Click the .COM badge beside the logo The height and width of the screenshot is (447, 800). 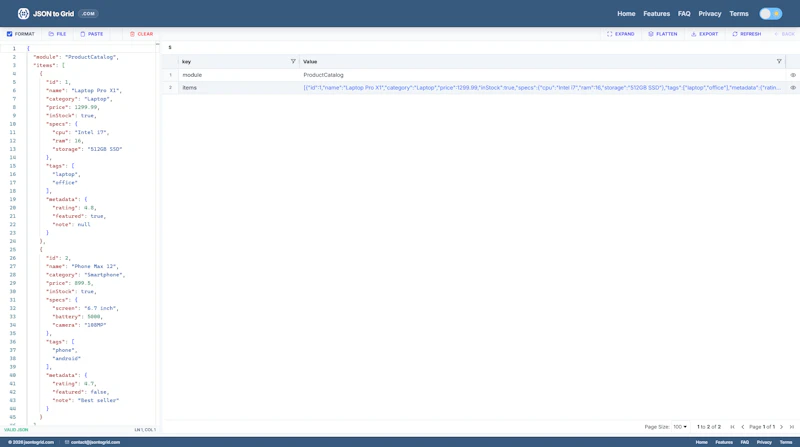point(88,14)
